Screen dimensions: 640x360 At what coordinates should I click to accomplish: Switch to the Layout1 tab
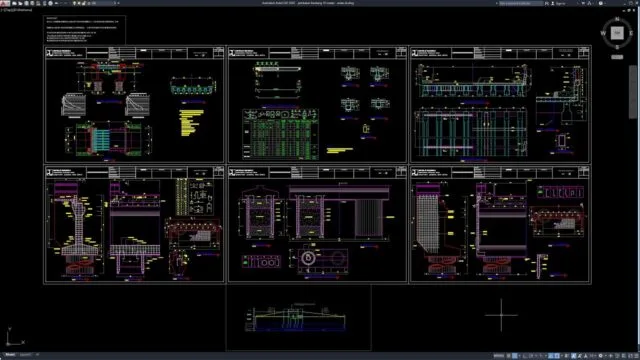(x=25, y=355)
